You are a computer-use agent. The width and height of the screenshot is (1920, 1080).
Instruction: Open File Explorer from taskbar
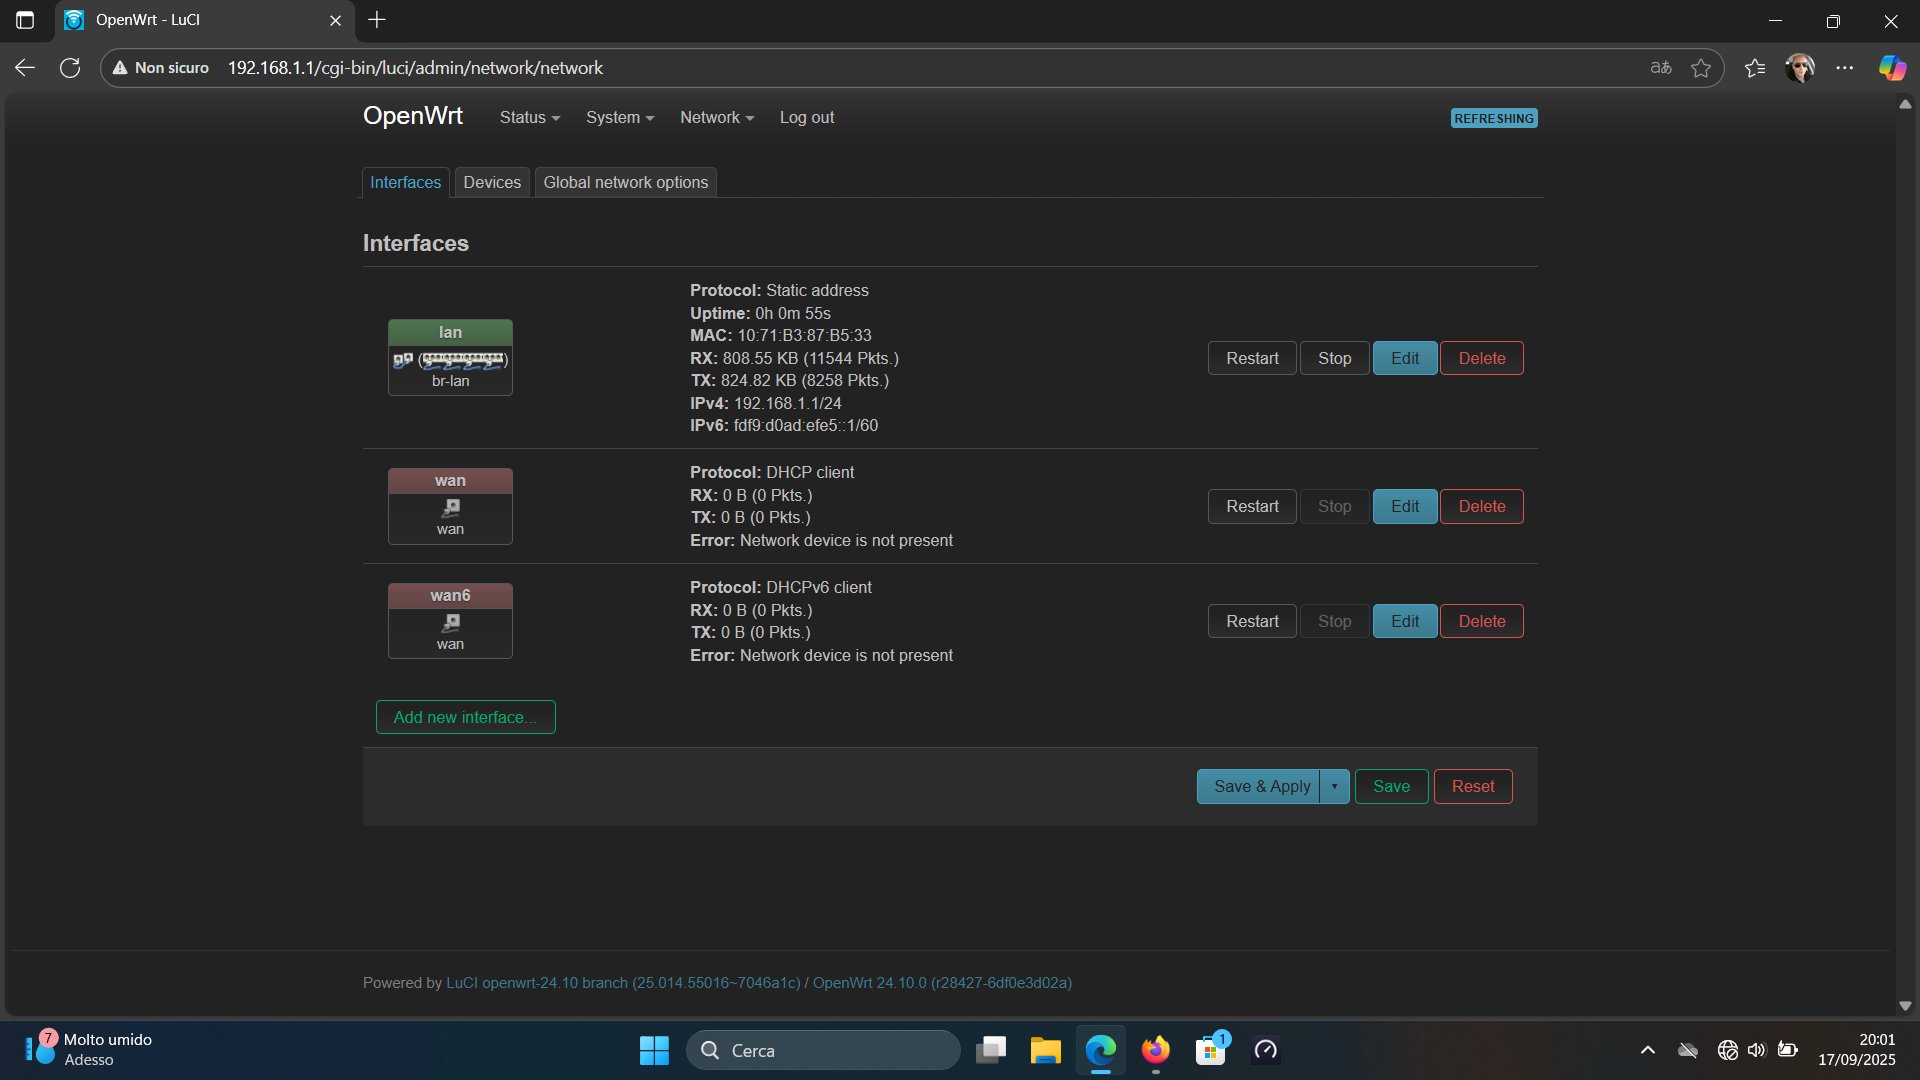point(1045,1050)
